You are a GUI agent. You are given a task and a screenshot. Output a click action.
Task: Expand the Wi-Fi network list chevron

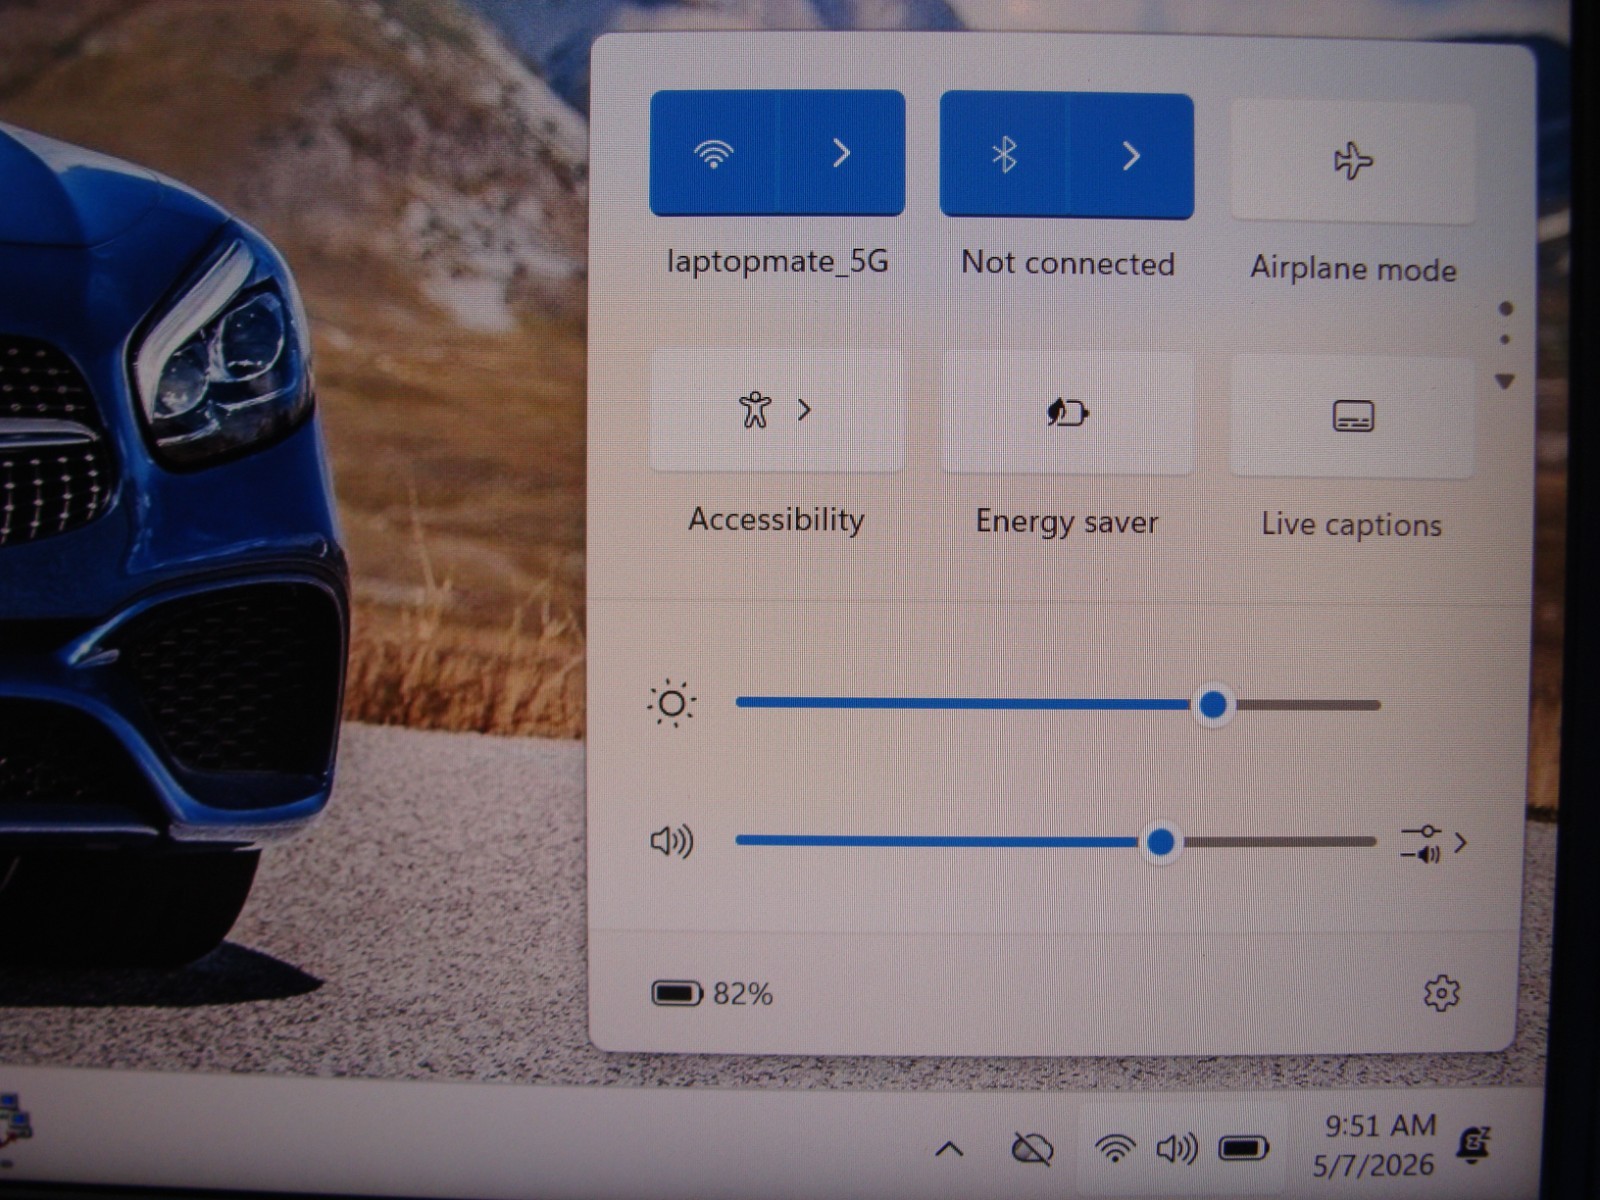841,153
